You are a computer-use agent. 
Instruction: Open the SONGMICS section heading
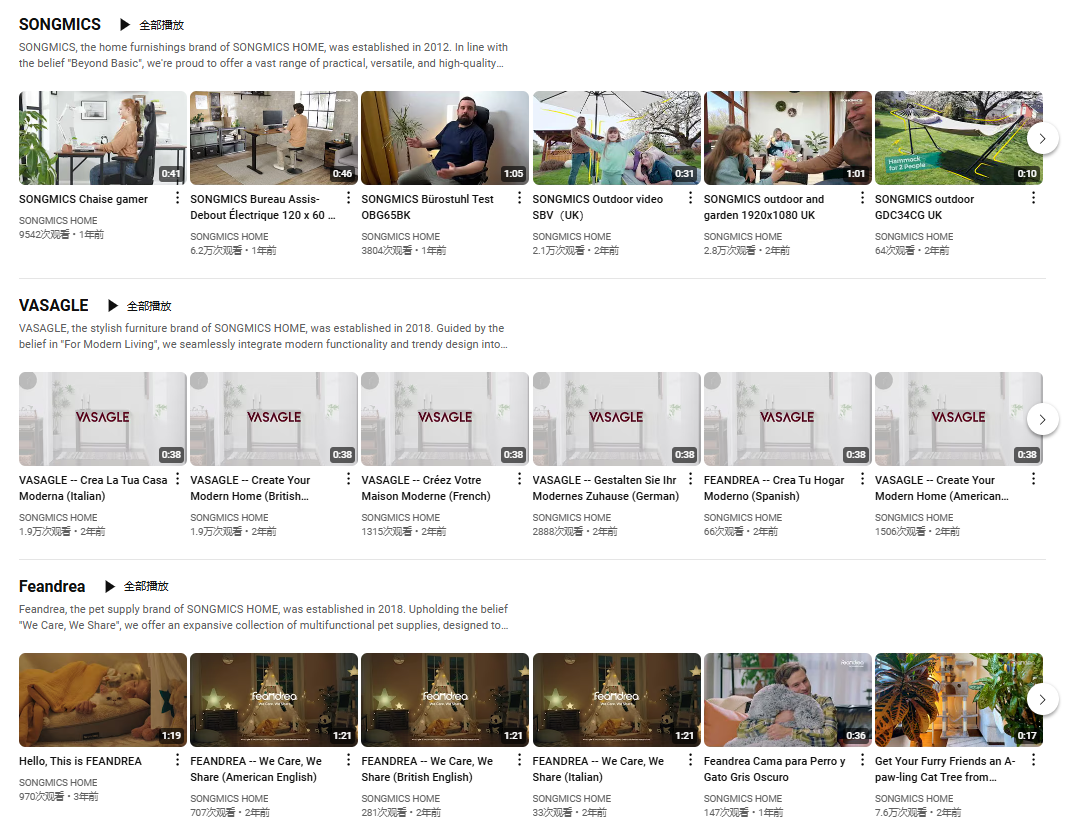[60, 25]
